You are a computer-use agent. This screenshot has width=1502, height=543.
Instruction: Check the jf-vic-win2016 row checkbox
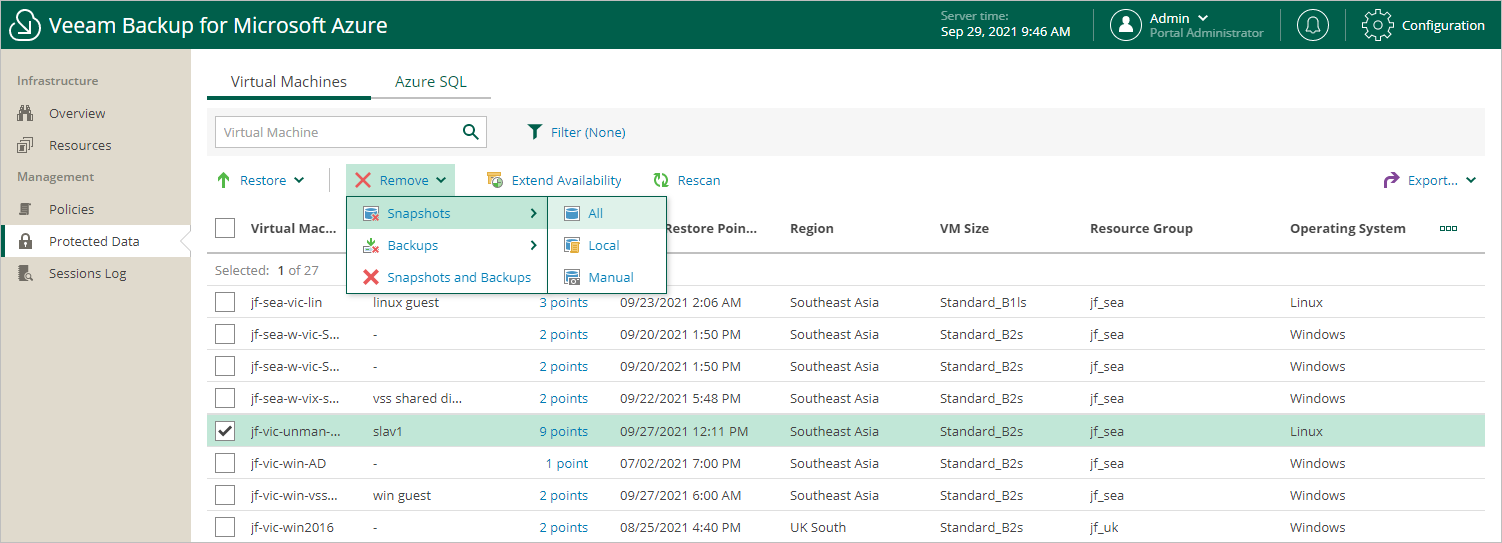coord(225,528)
